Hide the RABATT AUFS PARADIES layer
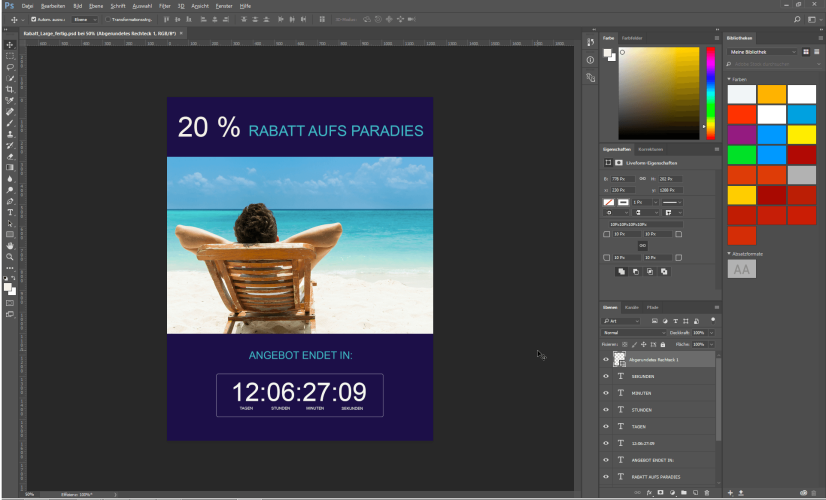This screenshot has height=500, width=826. (x=606, y=477)
